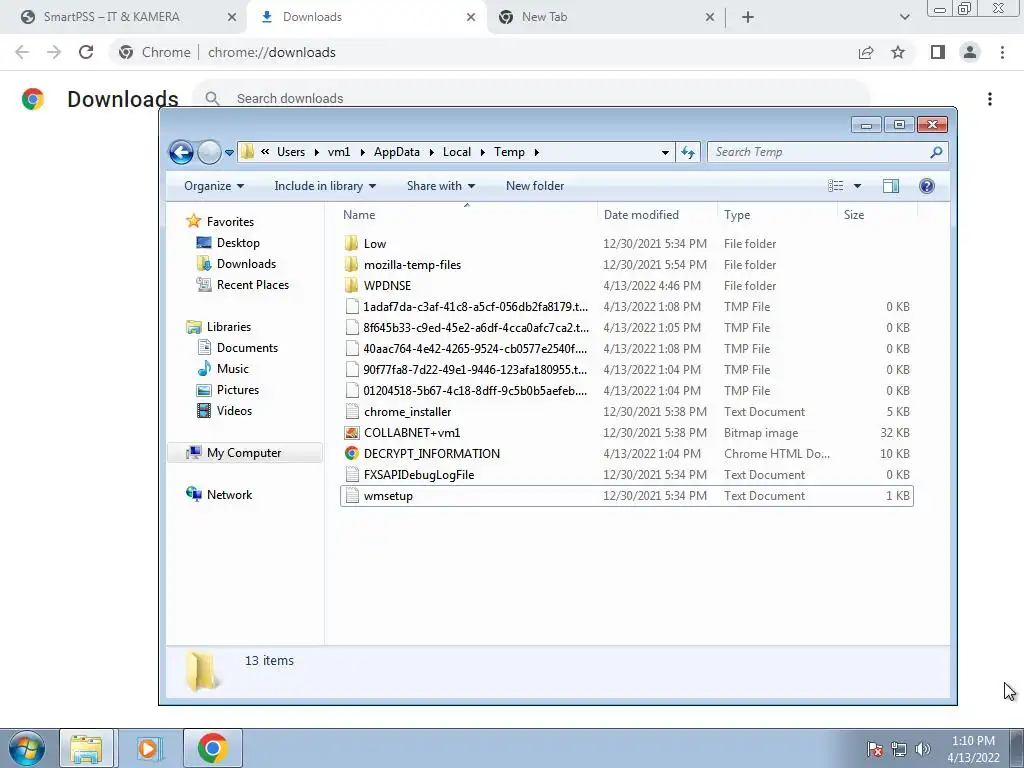This screenshot has width=1024, height=768.
Task: Click the New folder button
Action: click(535, 186)
